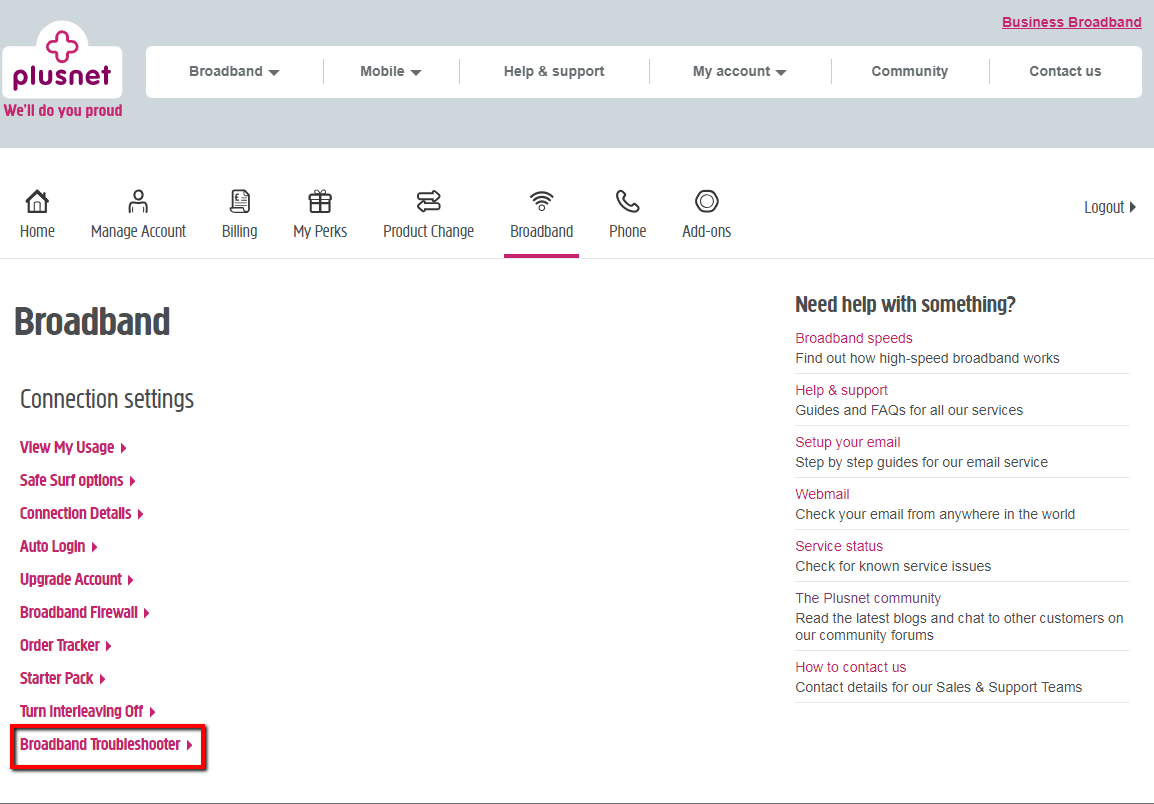Open Webmail from the help panel

pos(822,493)
